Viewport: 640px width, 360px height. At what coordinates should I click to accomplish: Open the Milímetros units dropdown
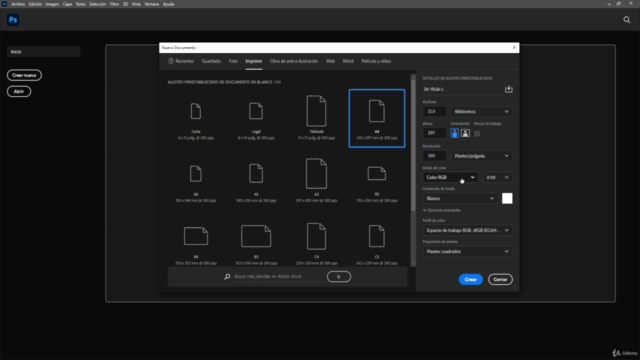pos(481,111)
